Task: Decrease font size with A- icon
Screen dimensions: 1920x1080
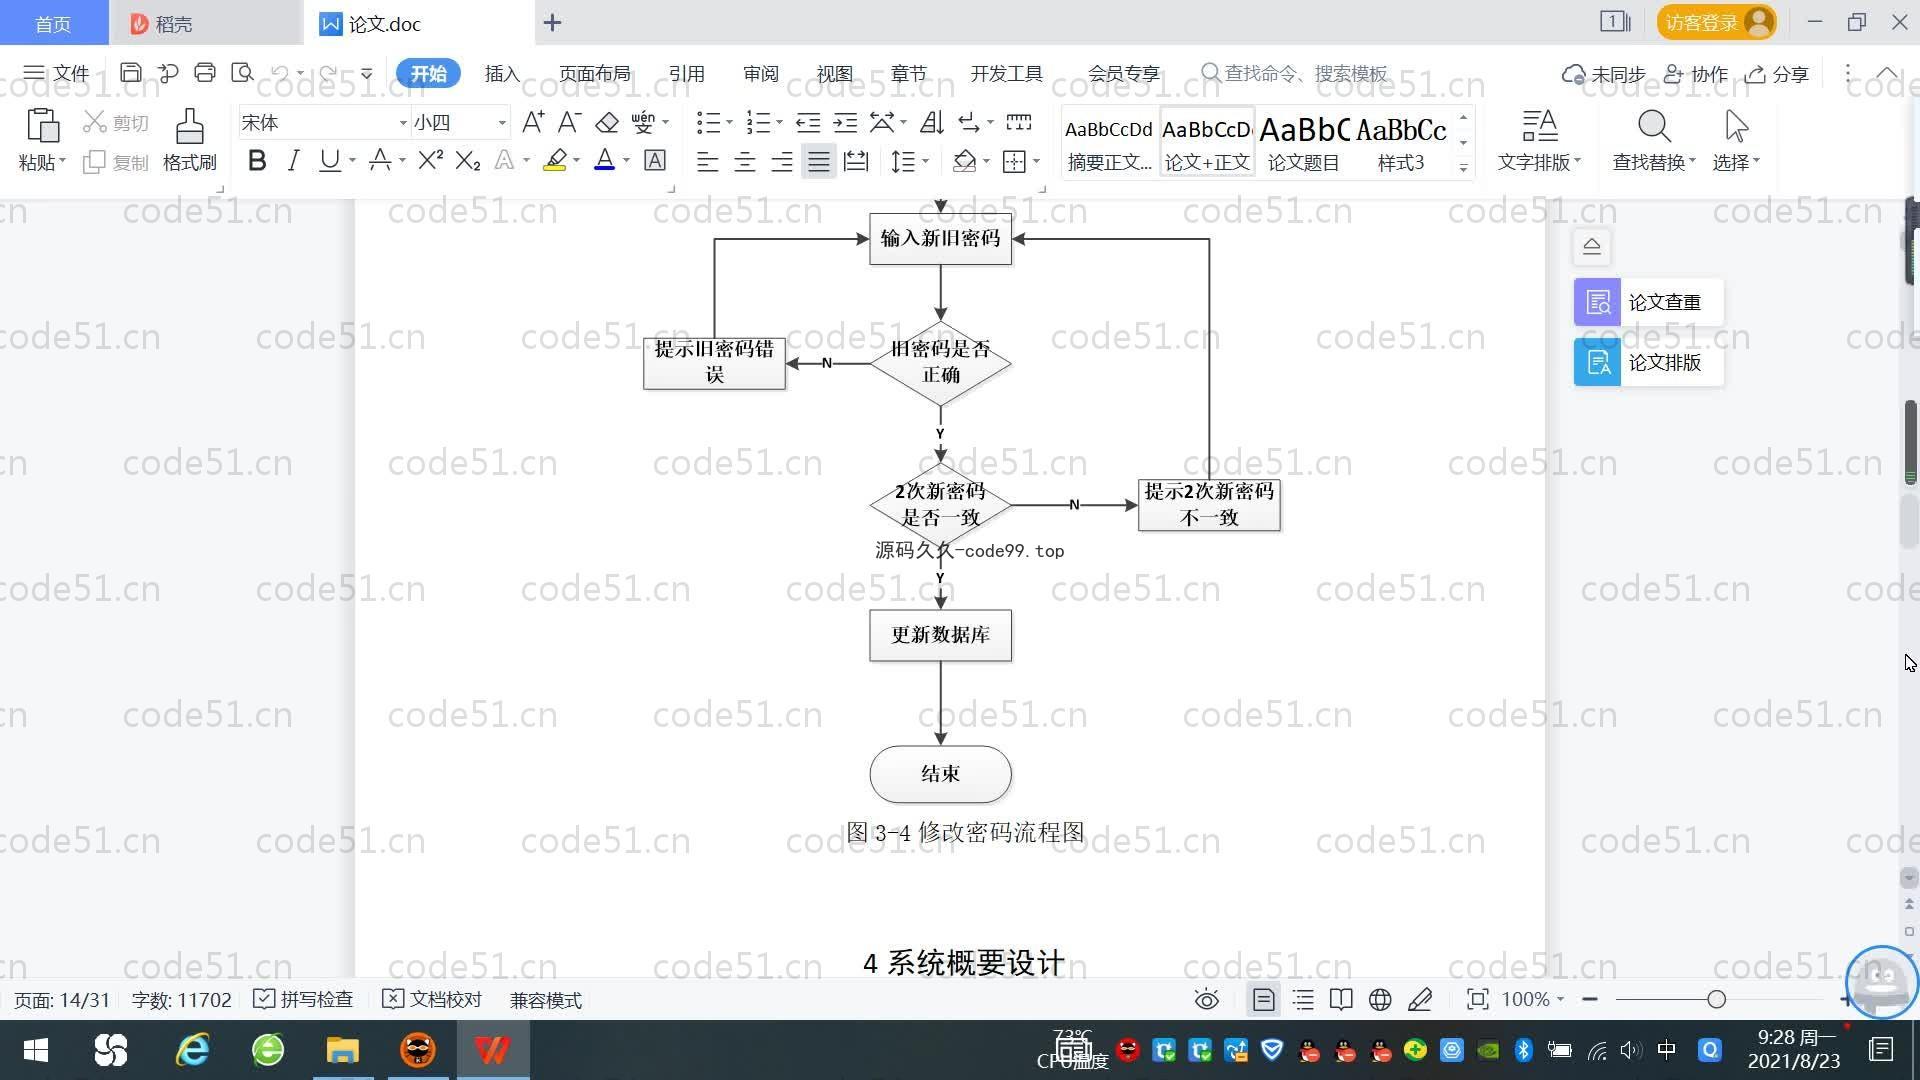Action: (569, 122)
